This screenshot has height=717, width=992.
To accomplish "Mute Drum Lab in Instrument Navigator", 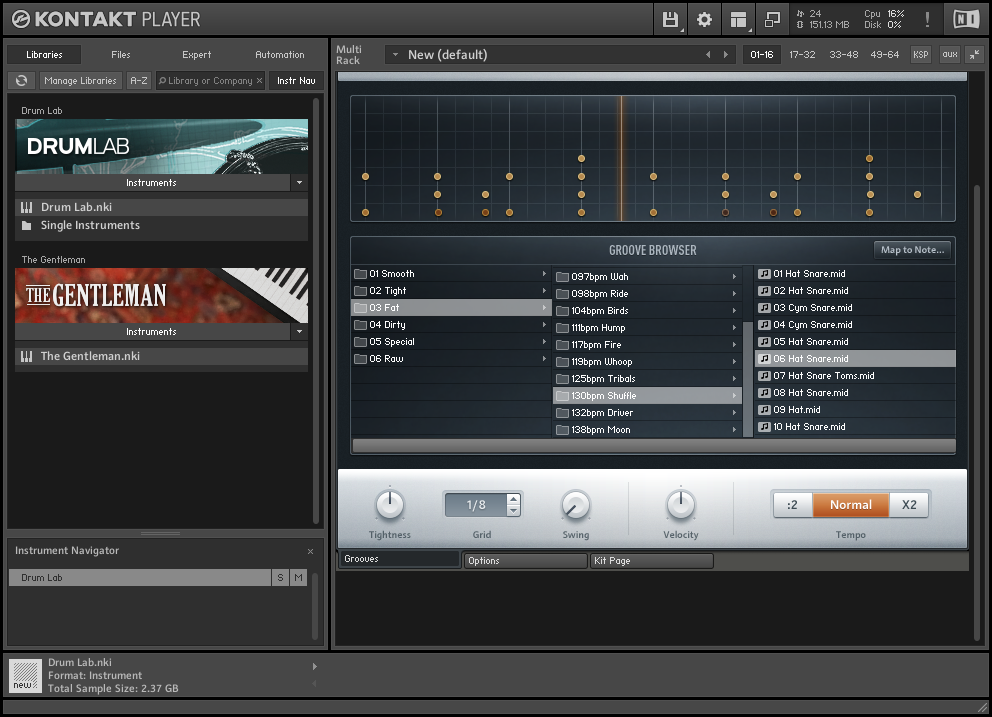I will (x=299, y=578).
